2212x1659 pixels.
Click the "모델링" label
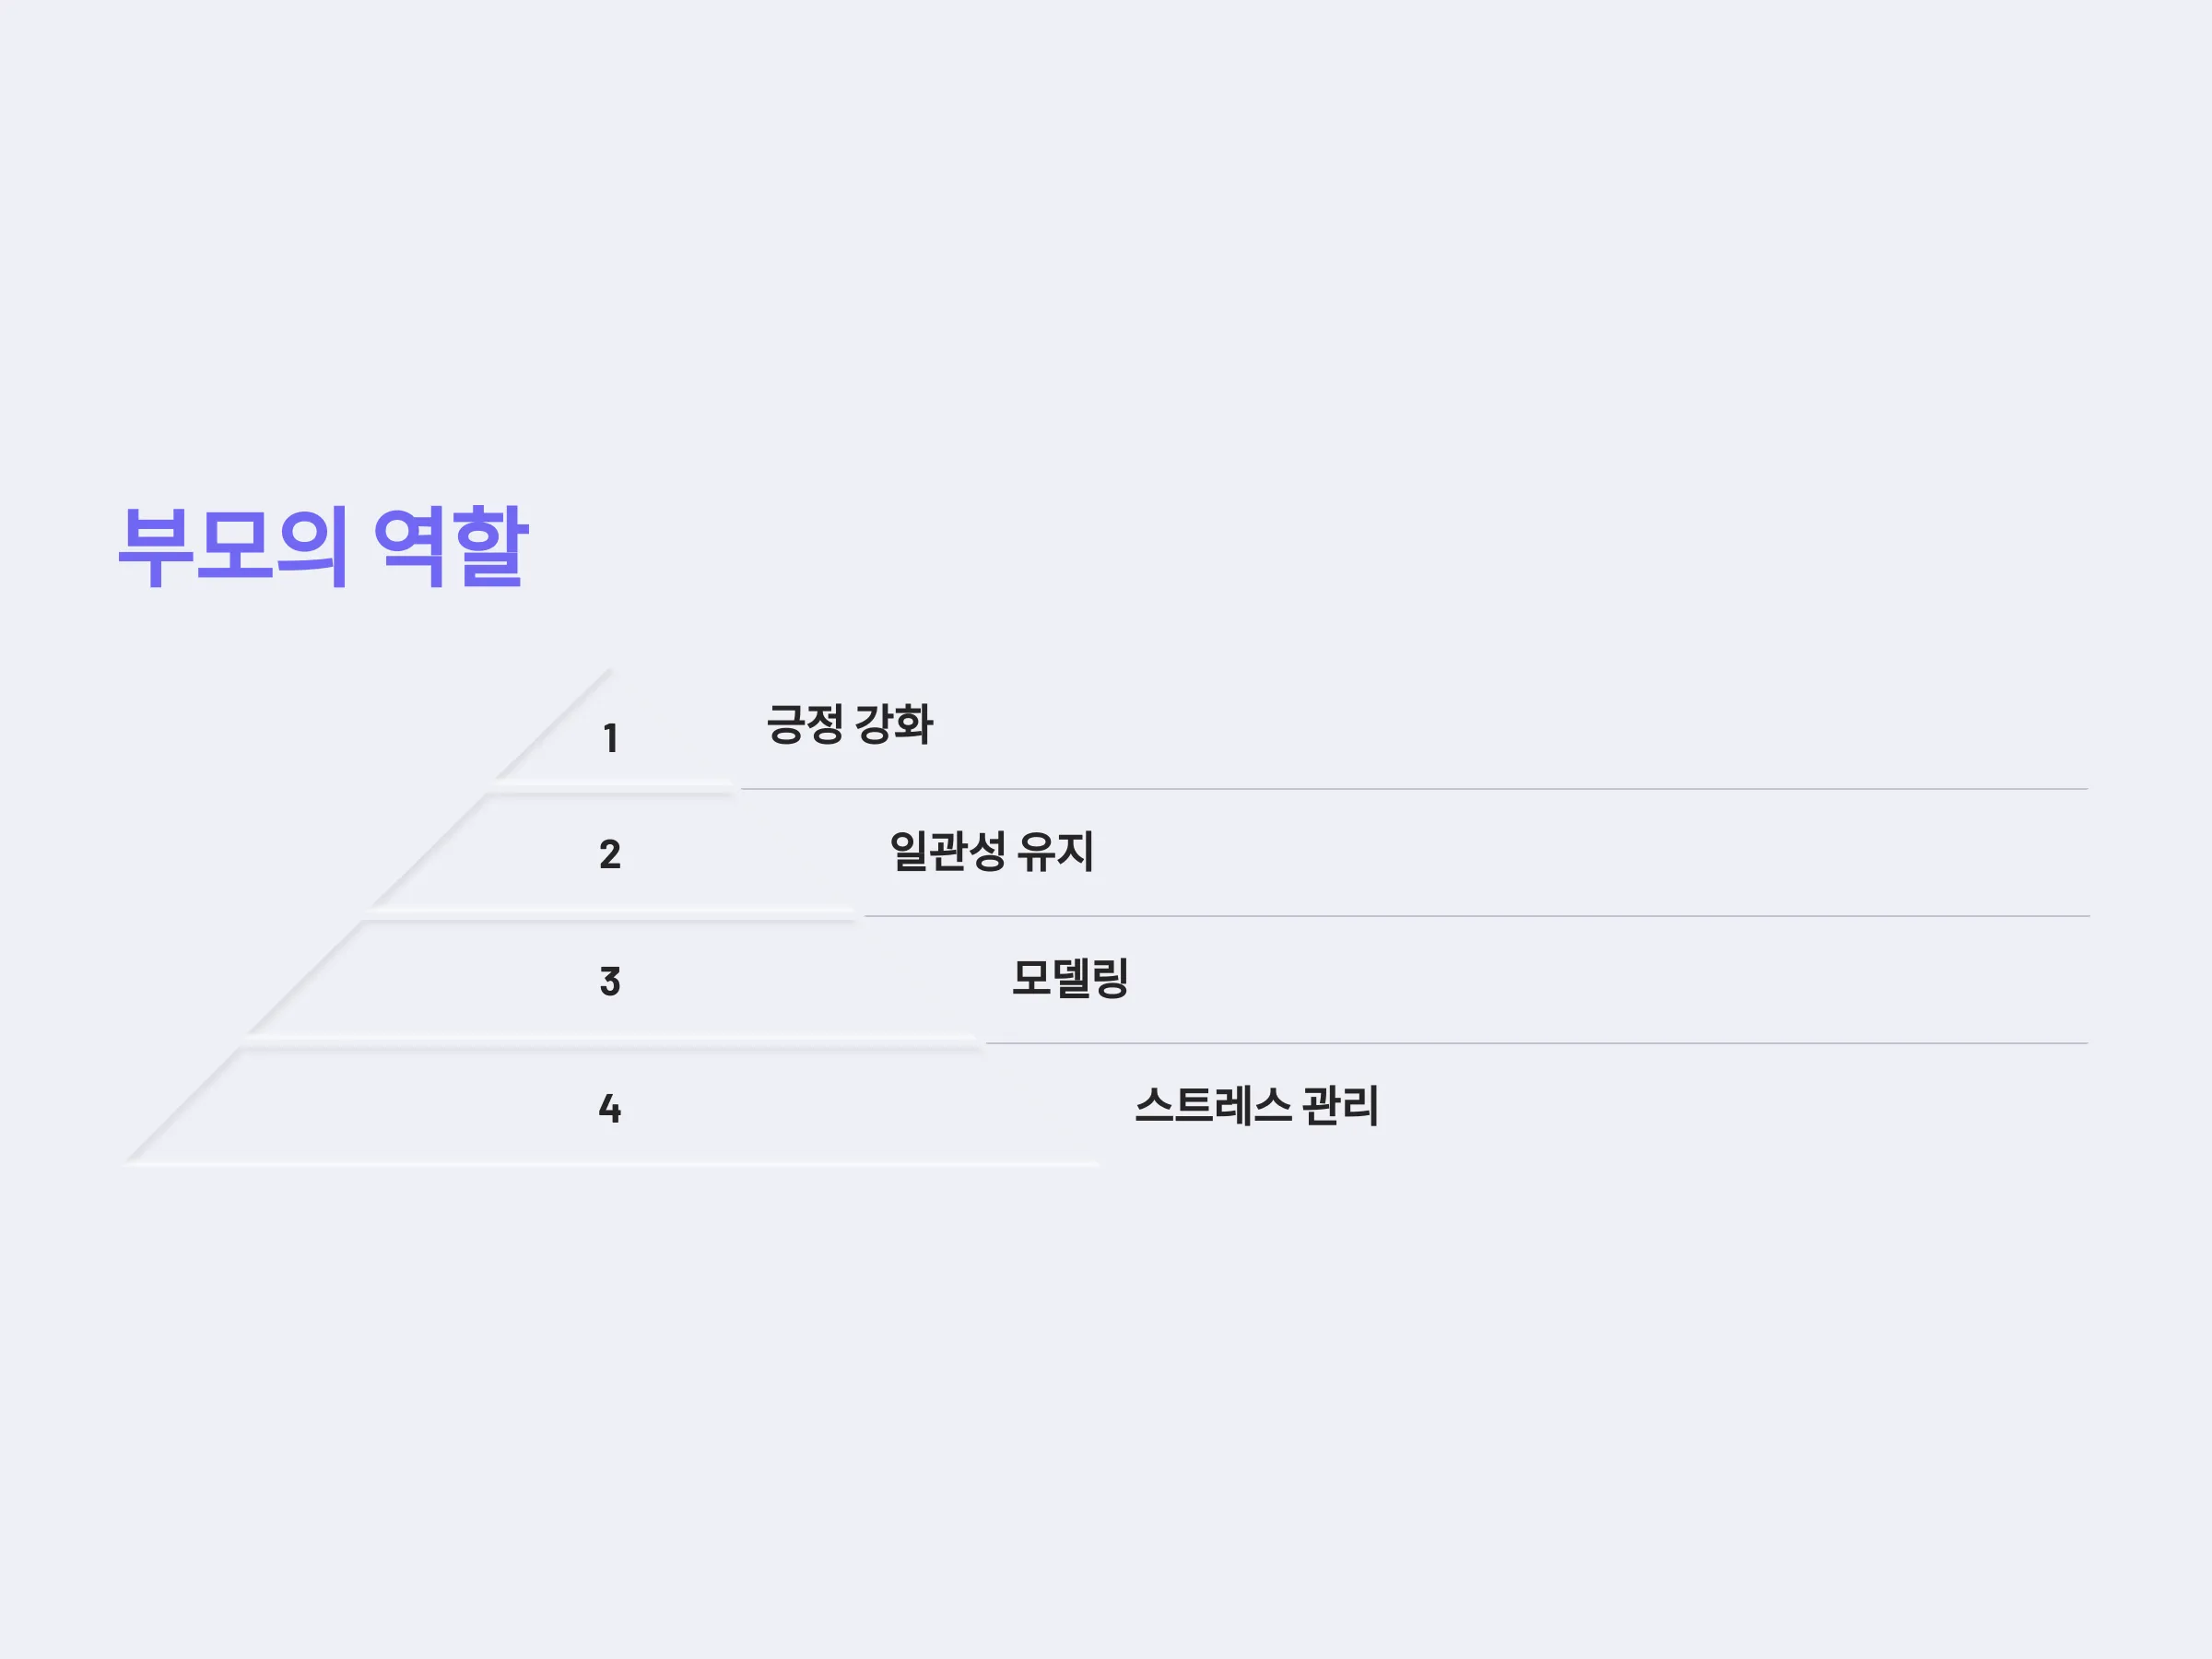pyautogui.click(x=1070, y=978)
